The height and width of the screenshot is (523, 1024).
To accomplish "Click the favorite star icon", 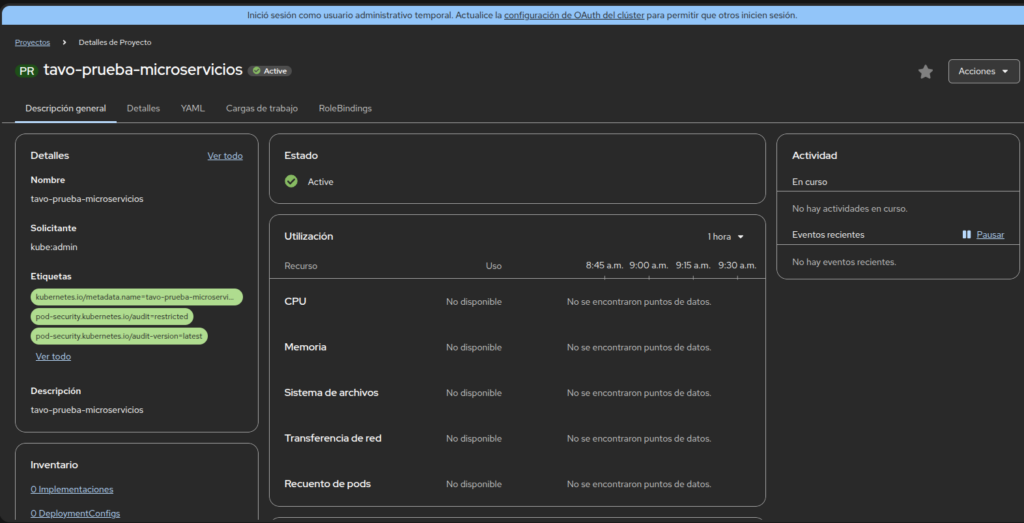I will pos(925,72).
